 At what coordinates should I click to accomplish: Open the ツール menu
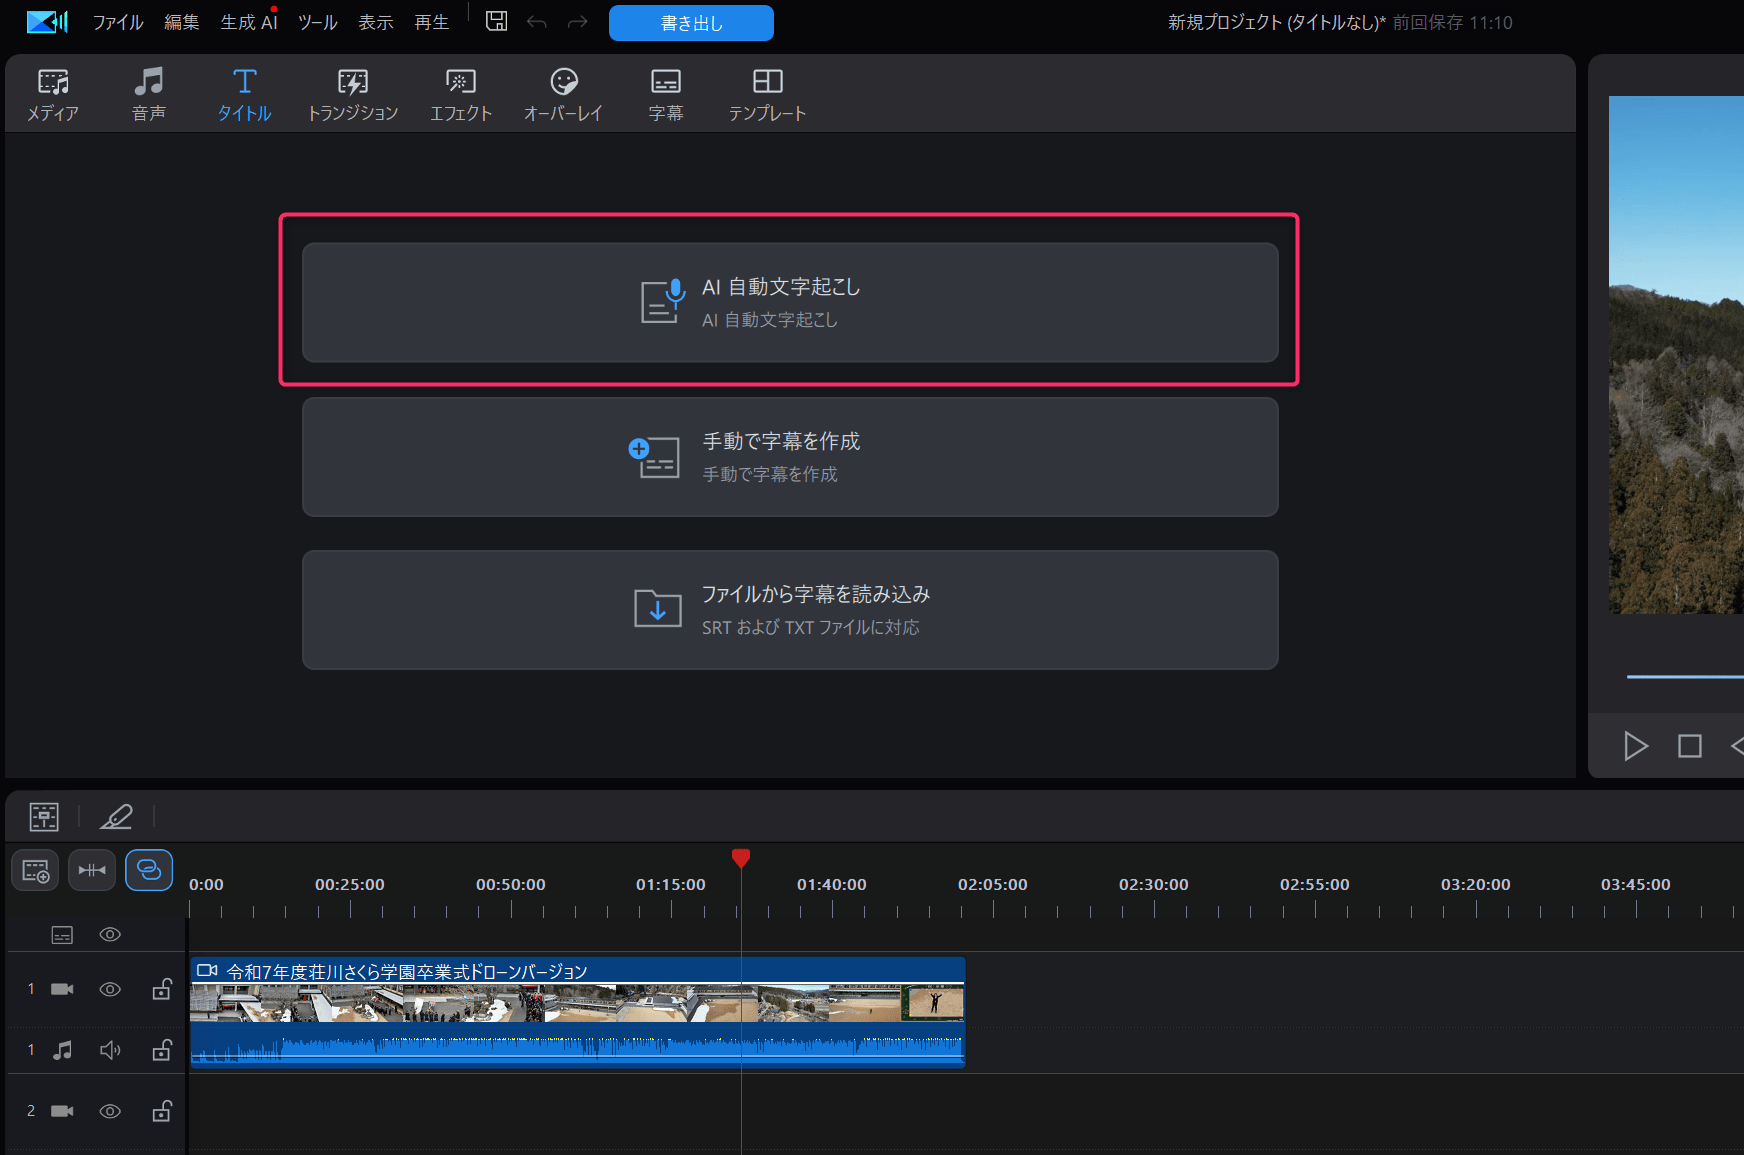[x=318, y=22]
